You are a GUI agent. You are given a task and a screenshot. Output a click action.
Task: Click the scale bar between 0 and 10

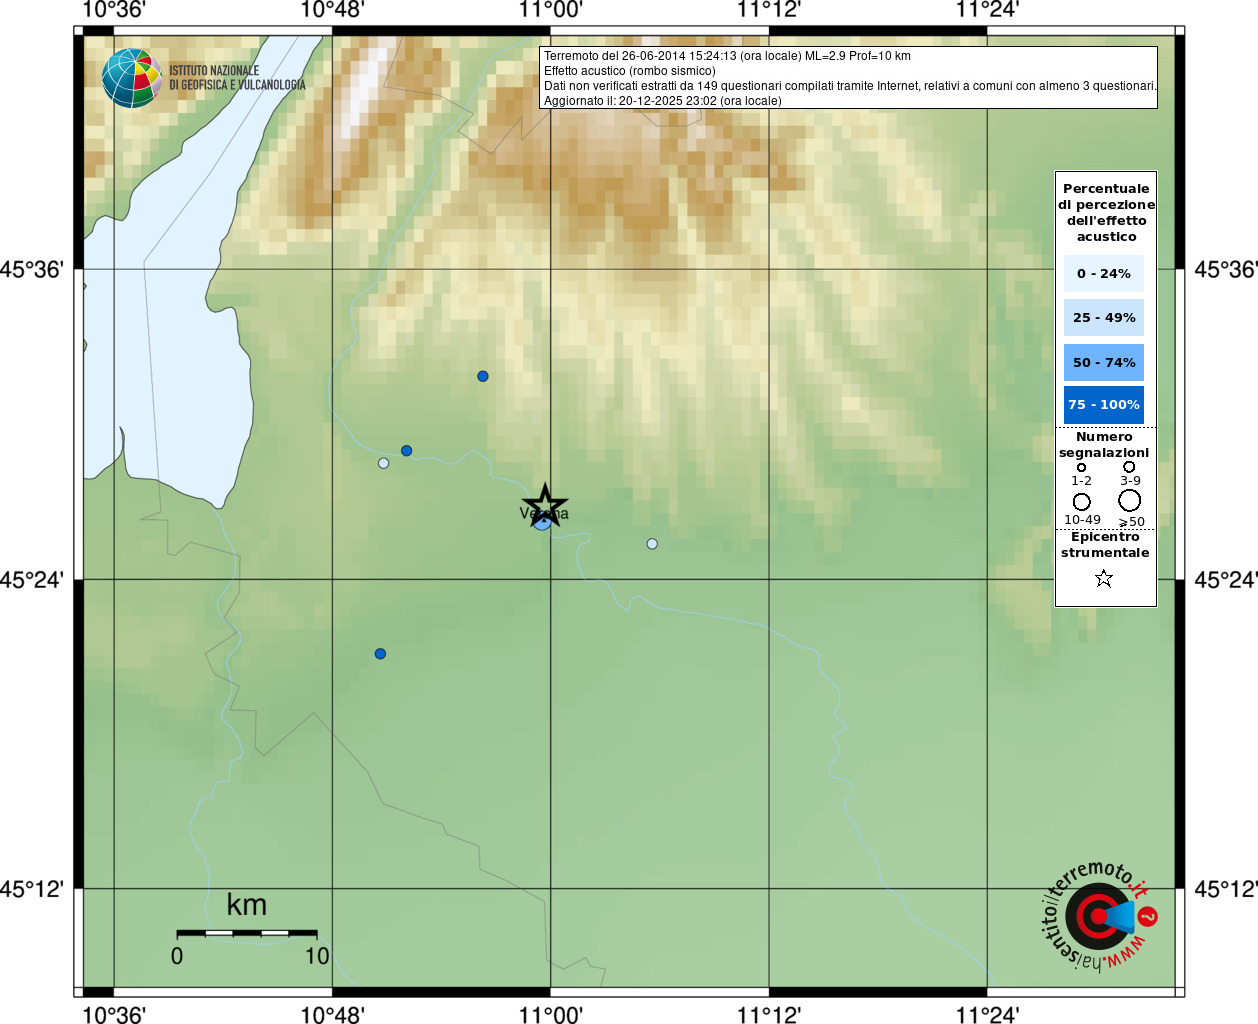pyautogui.click(x=247, y=933)
